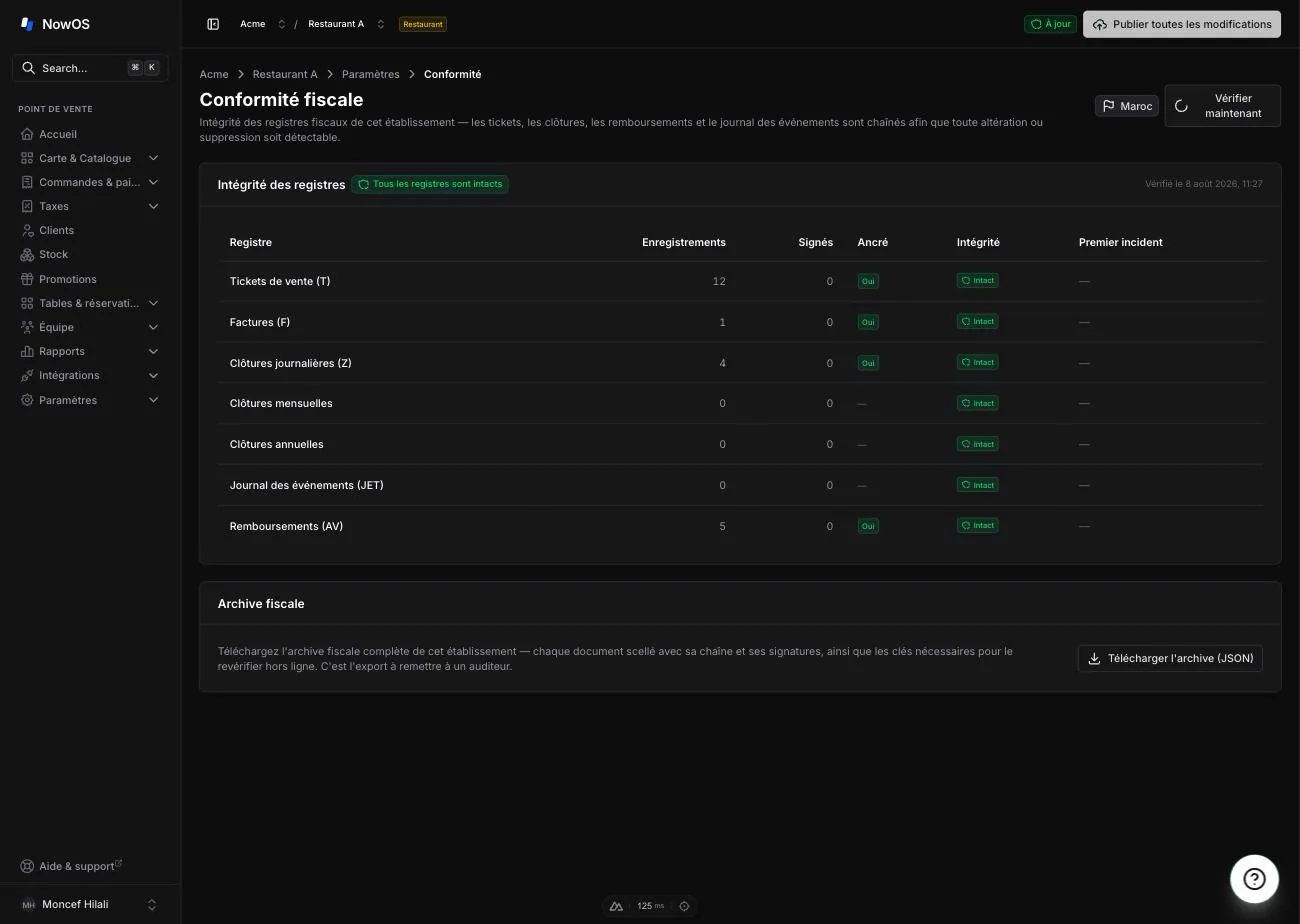The width and height of the screenshot is (1300, 924).
Task: Click the Nuxt devtools mountain icon
Action: click(617, 906)
